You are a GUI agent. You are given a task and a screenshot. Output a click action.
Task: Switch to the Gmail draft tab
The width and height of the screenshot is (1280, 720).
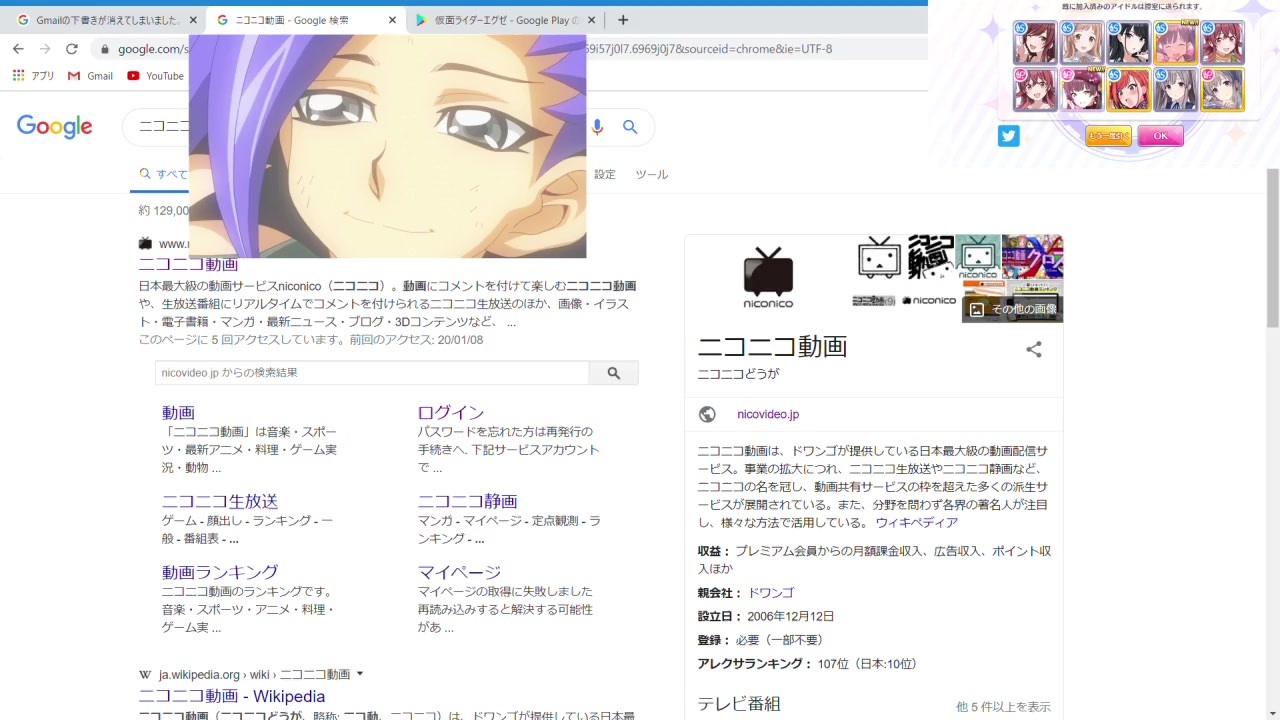pyautogui.click(x=107, y=20)
